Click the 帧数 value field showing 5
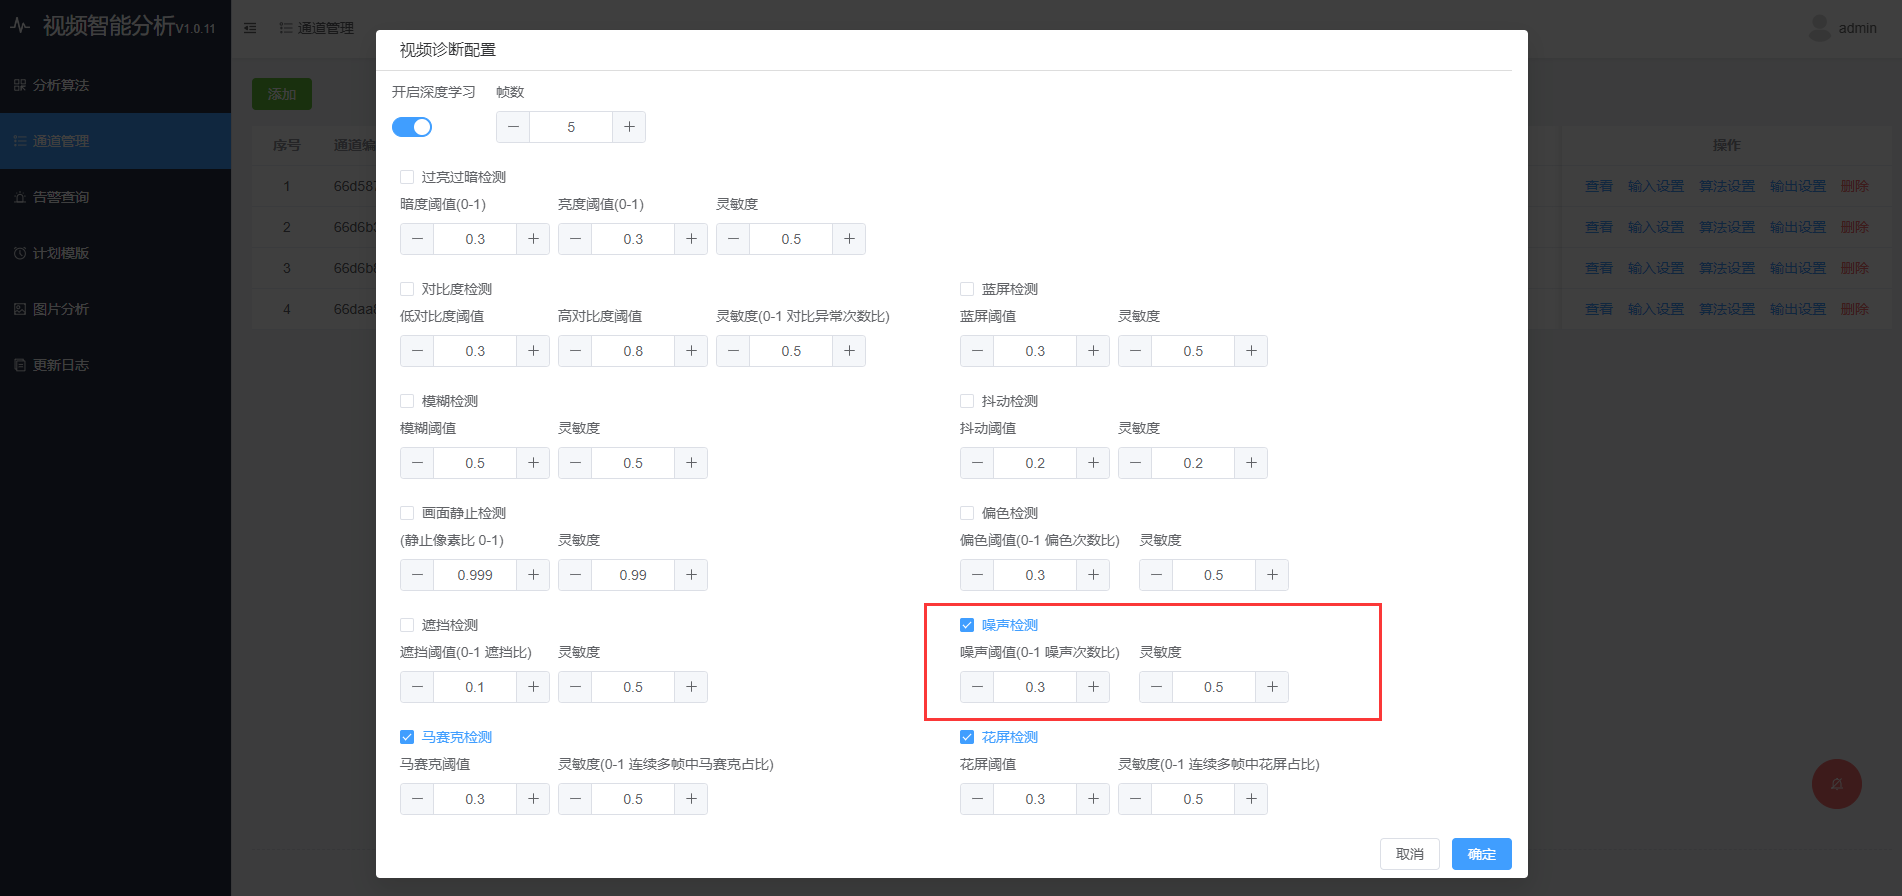The width and height of the screenshot is (1902, 896). pos(571,127)
